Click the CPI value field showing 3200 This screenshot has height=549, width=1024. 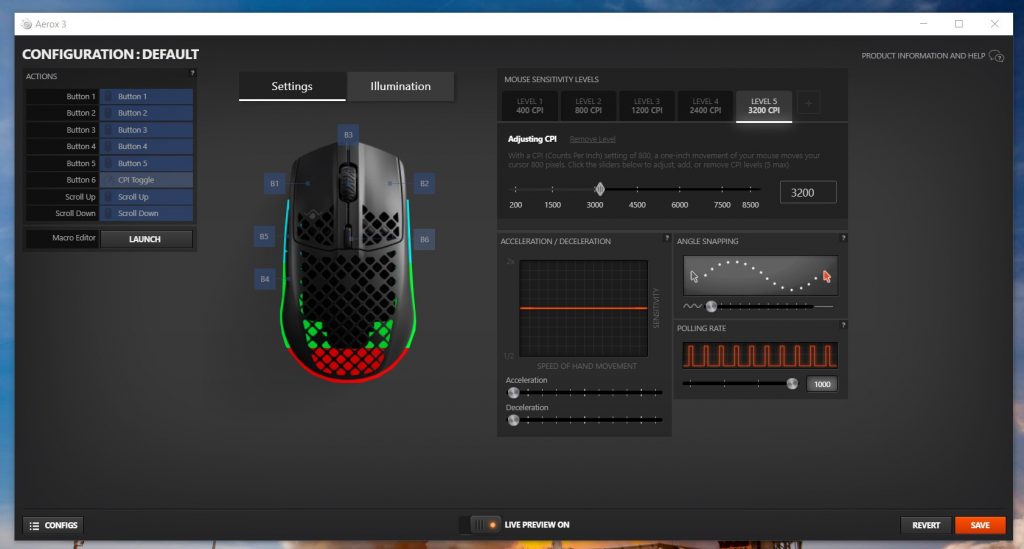point(808,193)
